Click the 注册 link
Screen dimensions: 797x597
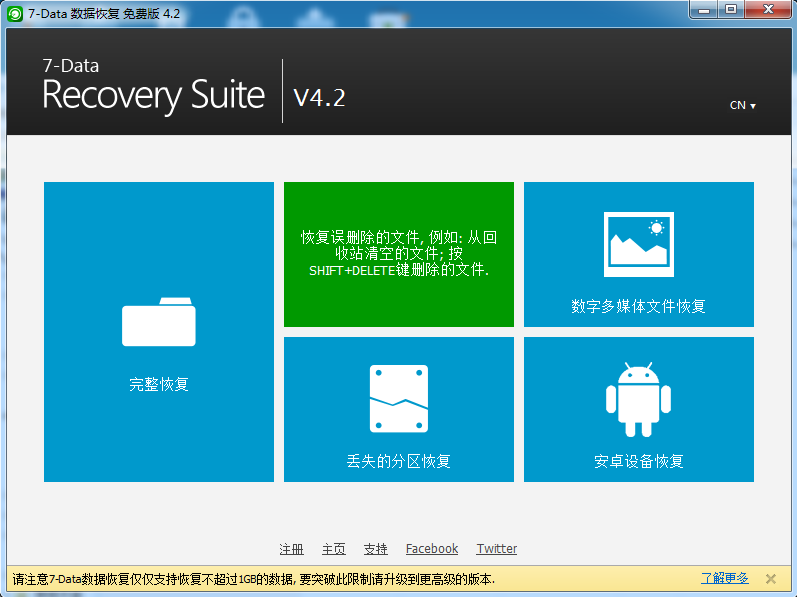pyautogui.click(x=291, y=549)
